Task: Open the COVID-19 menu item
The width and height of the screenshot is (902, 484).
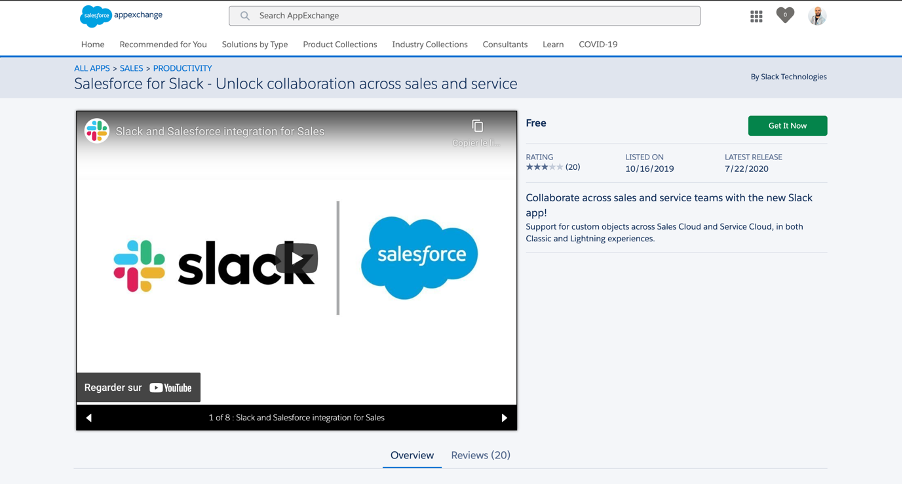Action: [x=598, y=44]
